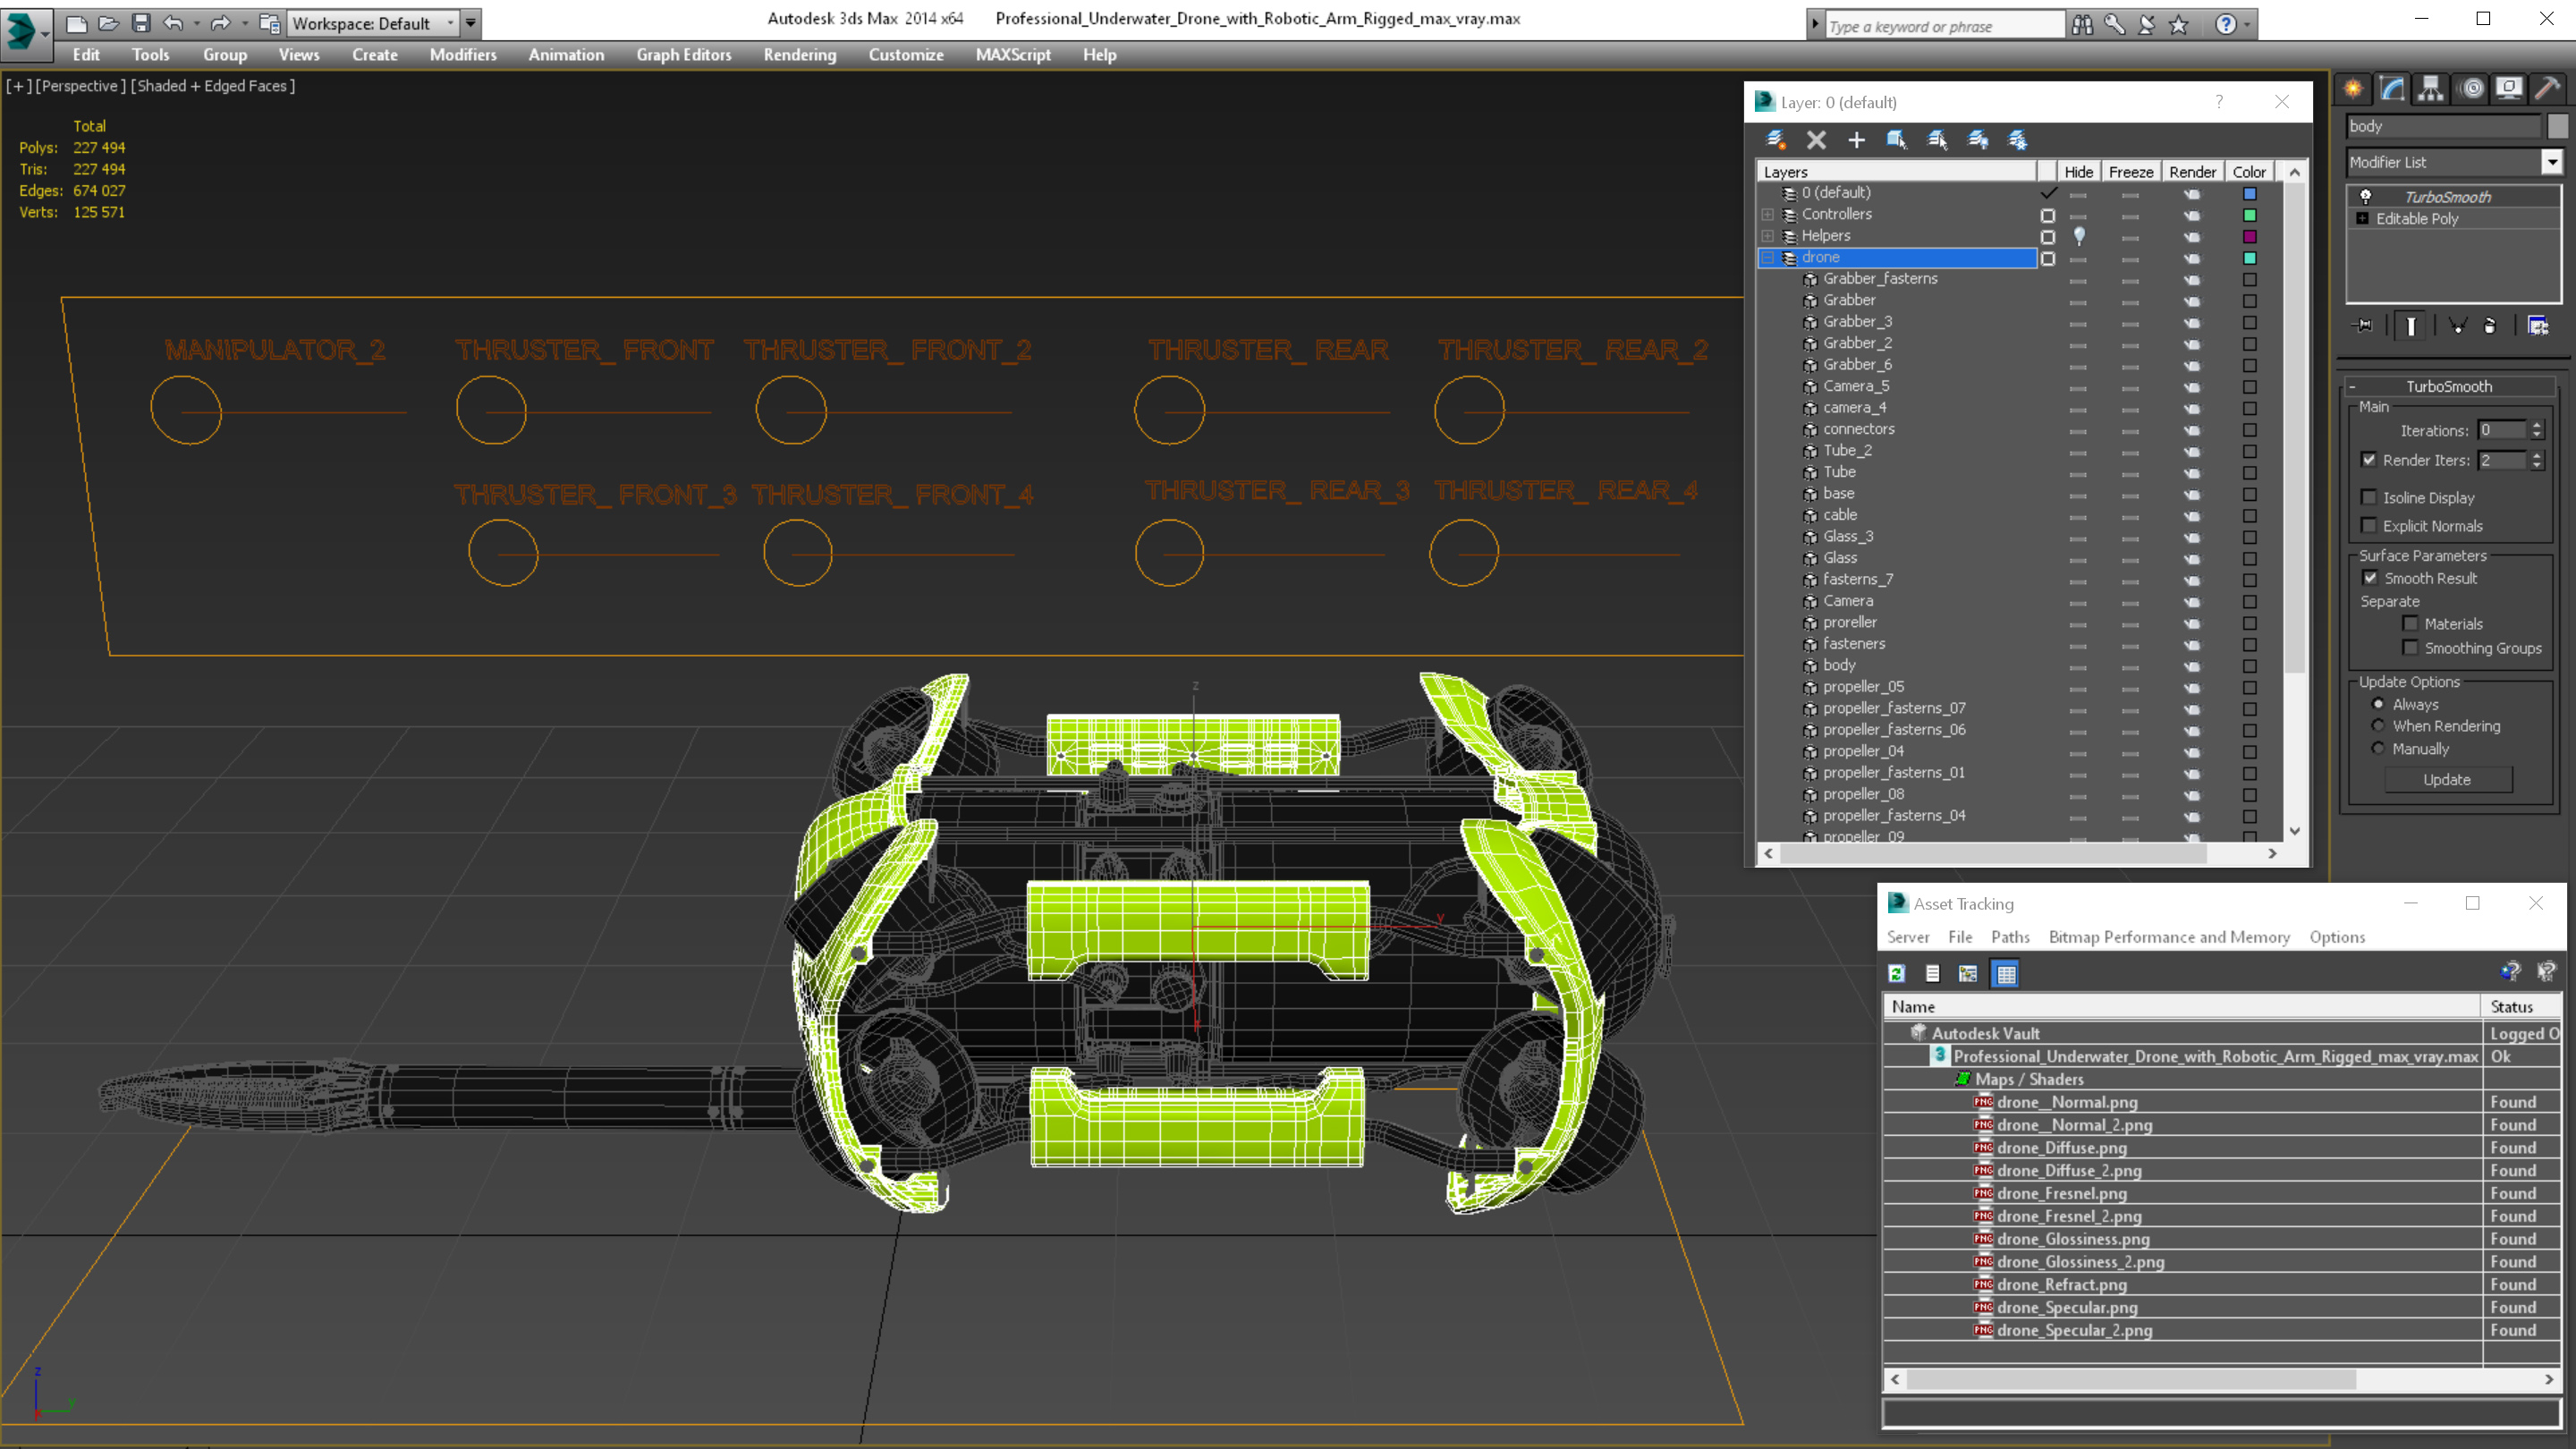Click Freeze/Unfreeze All Layers icon

coord(2017,140)
